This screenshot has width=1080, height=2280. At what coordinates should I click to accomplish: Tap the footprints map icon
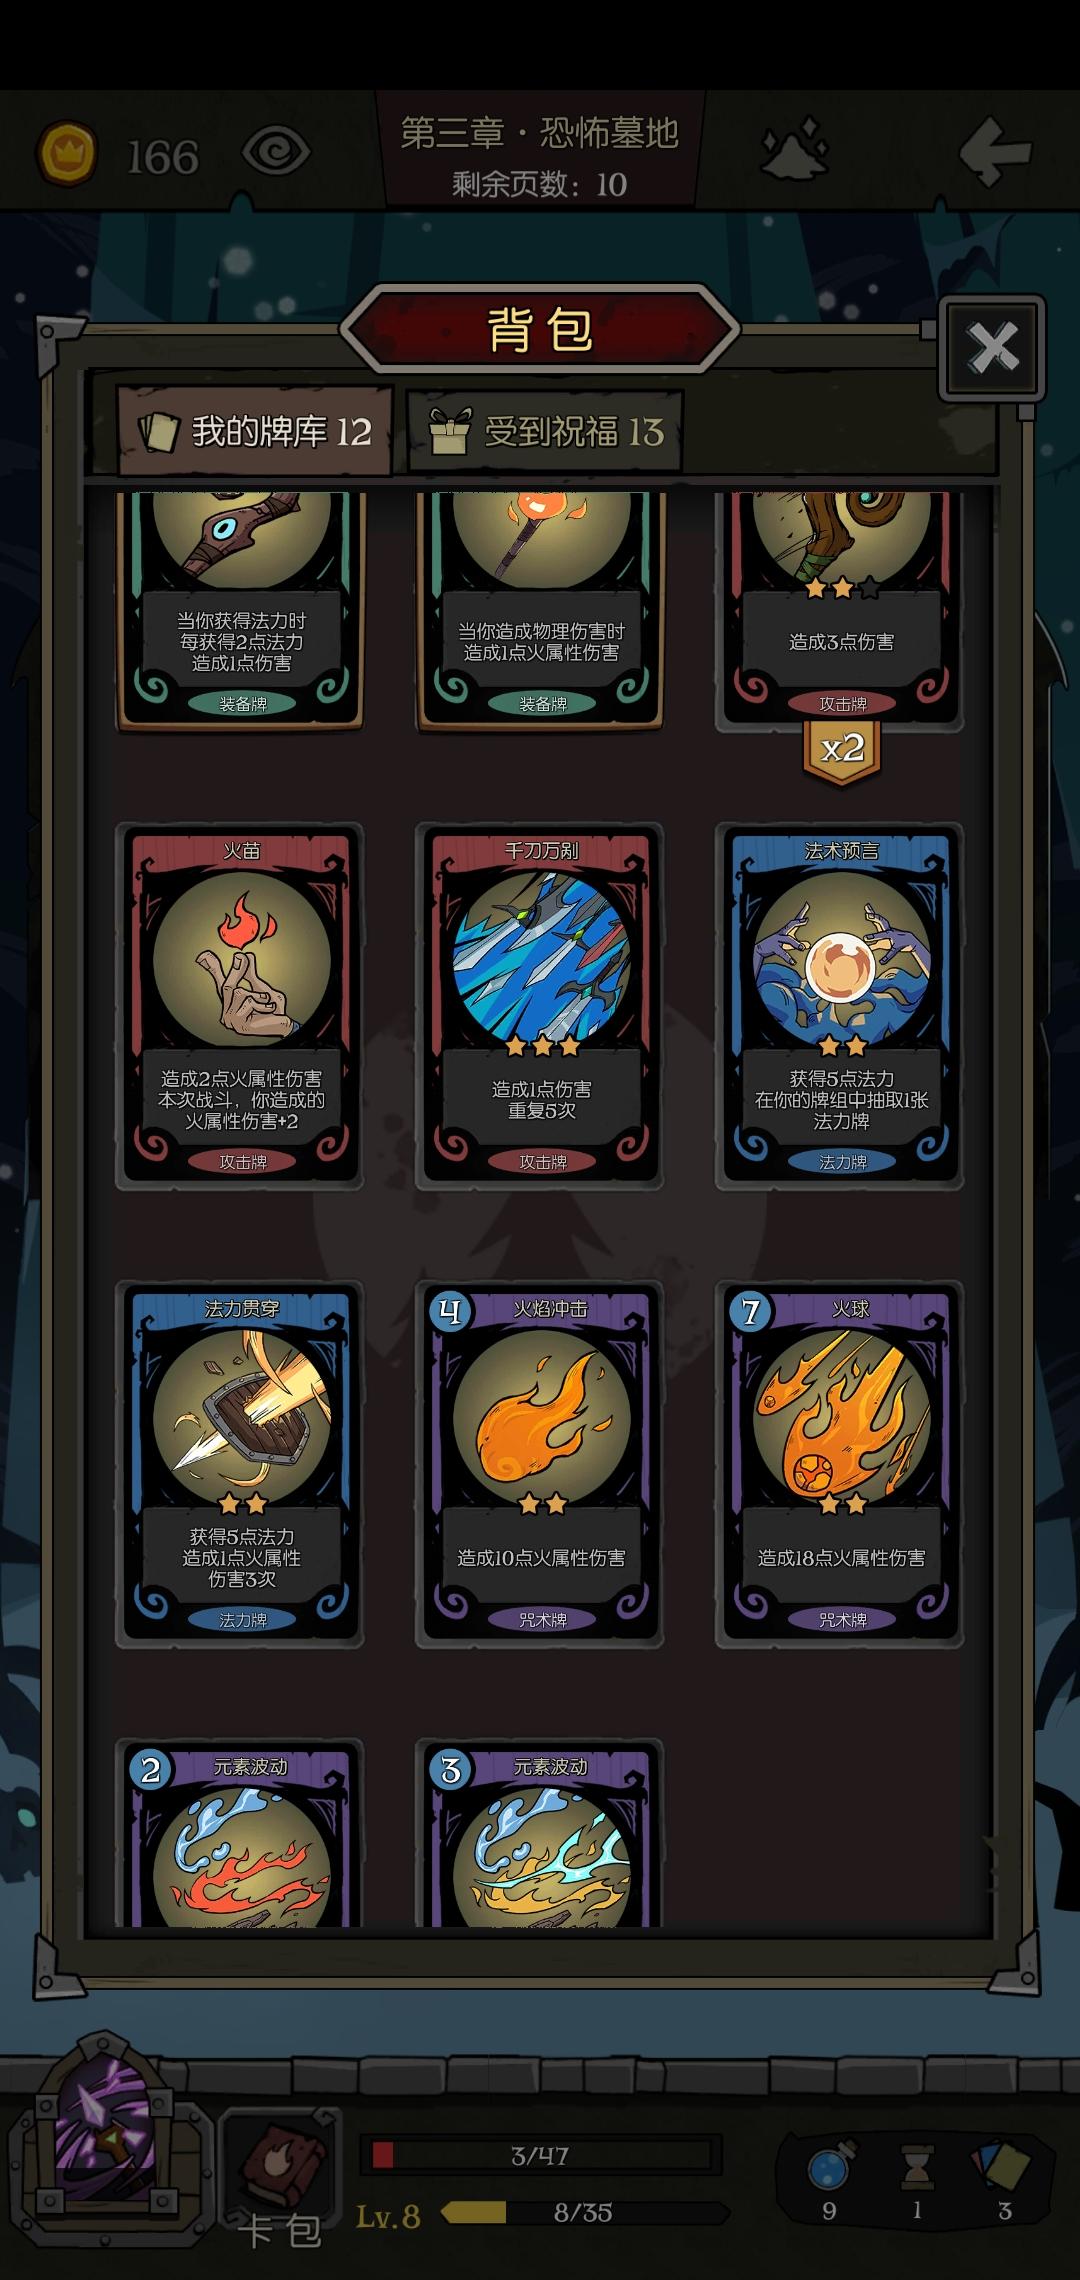pos(795,150)
